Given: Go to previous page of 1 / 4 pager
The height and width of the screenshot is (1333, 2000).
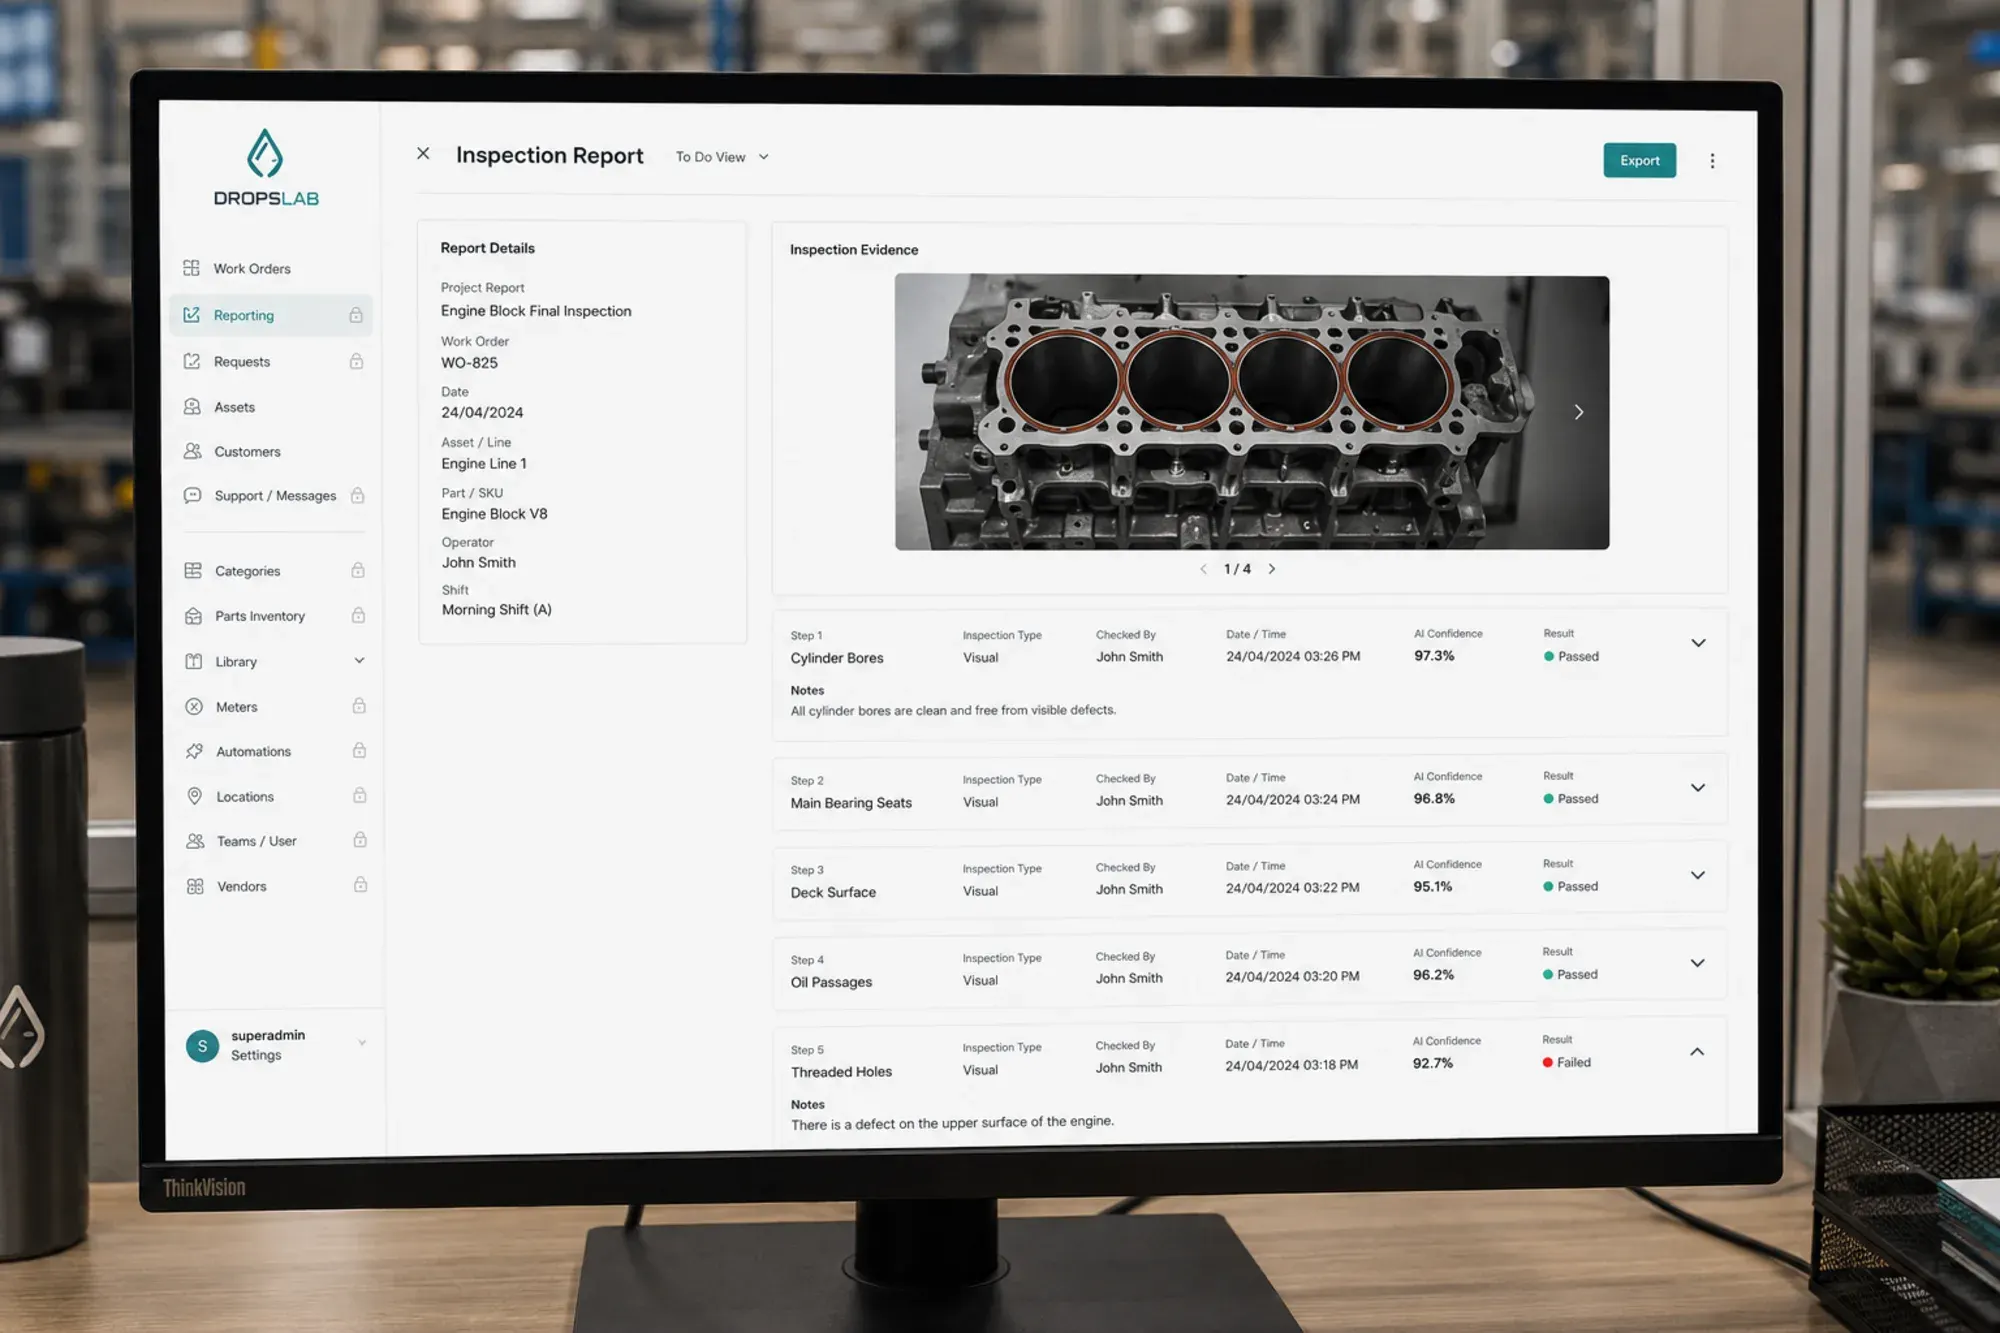Looking at the screenshot, I should point(1203,569).
